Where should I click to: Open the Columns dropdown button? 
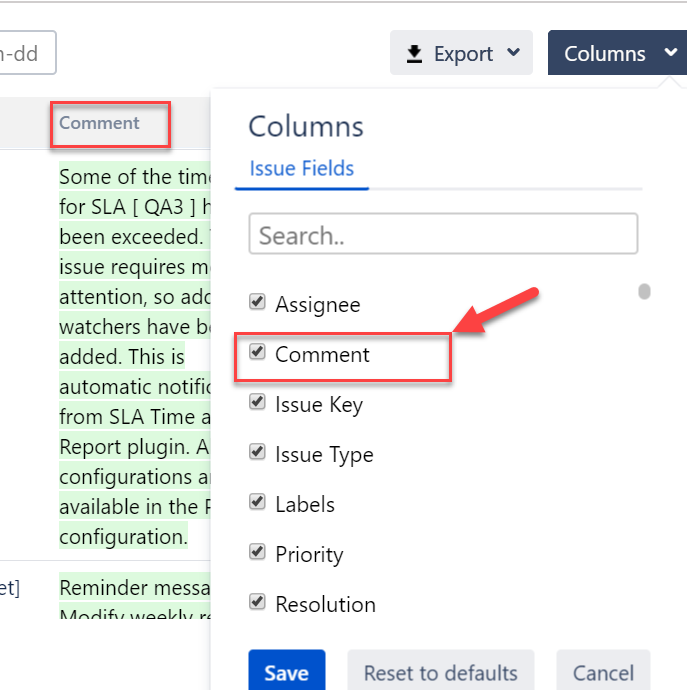pyautogui.click(x=617, y=52)
